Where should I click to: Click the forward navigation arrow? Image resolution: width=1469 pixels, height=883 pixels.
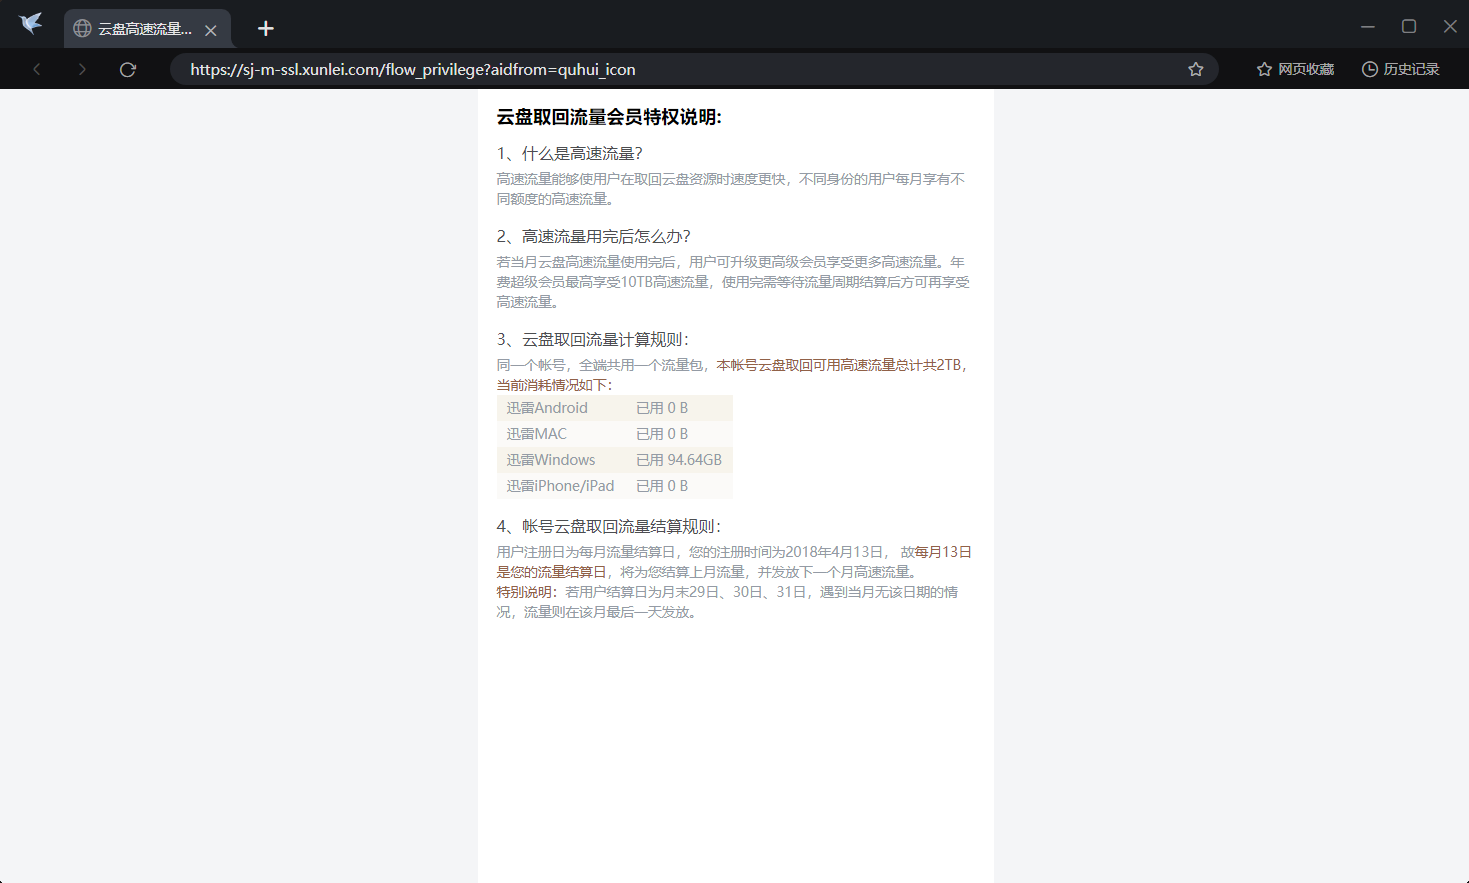(81, 68)
